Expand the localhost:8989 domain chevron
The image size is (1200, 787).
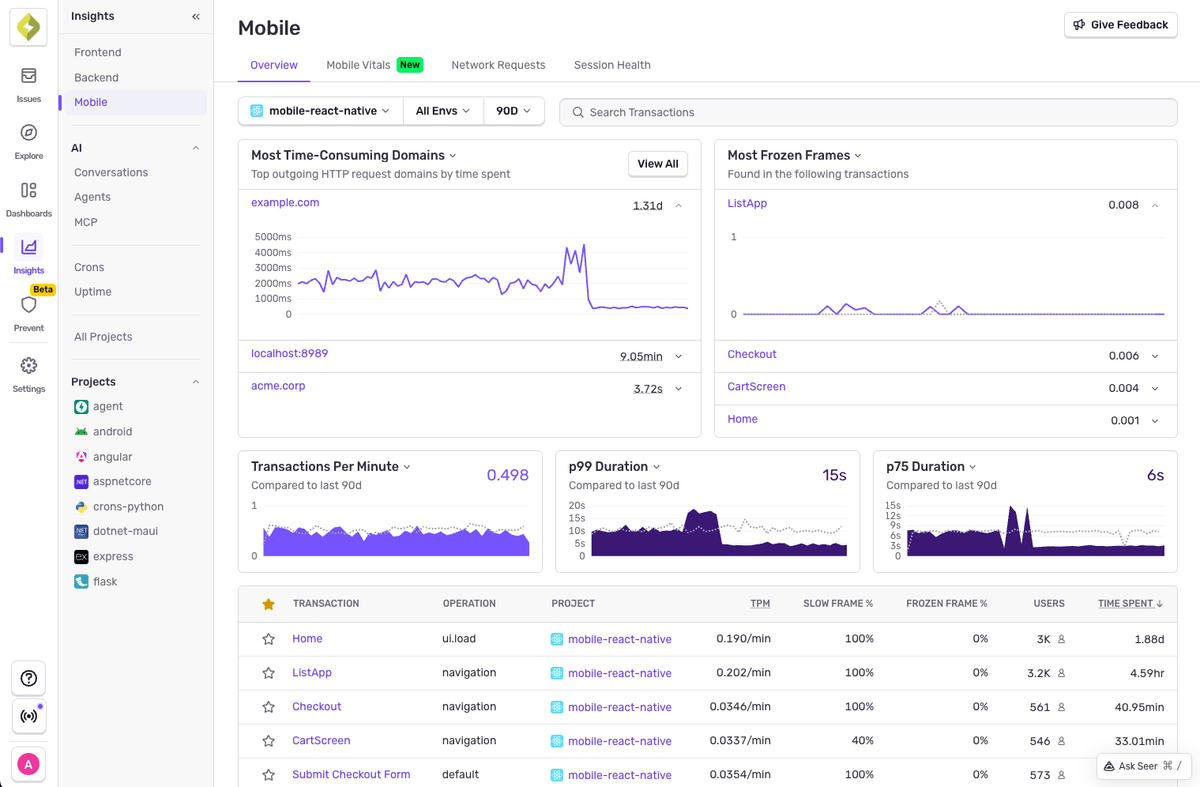click(x=677, y=356)
